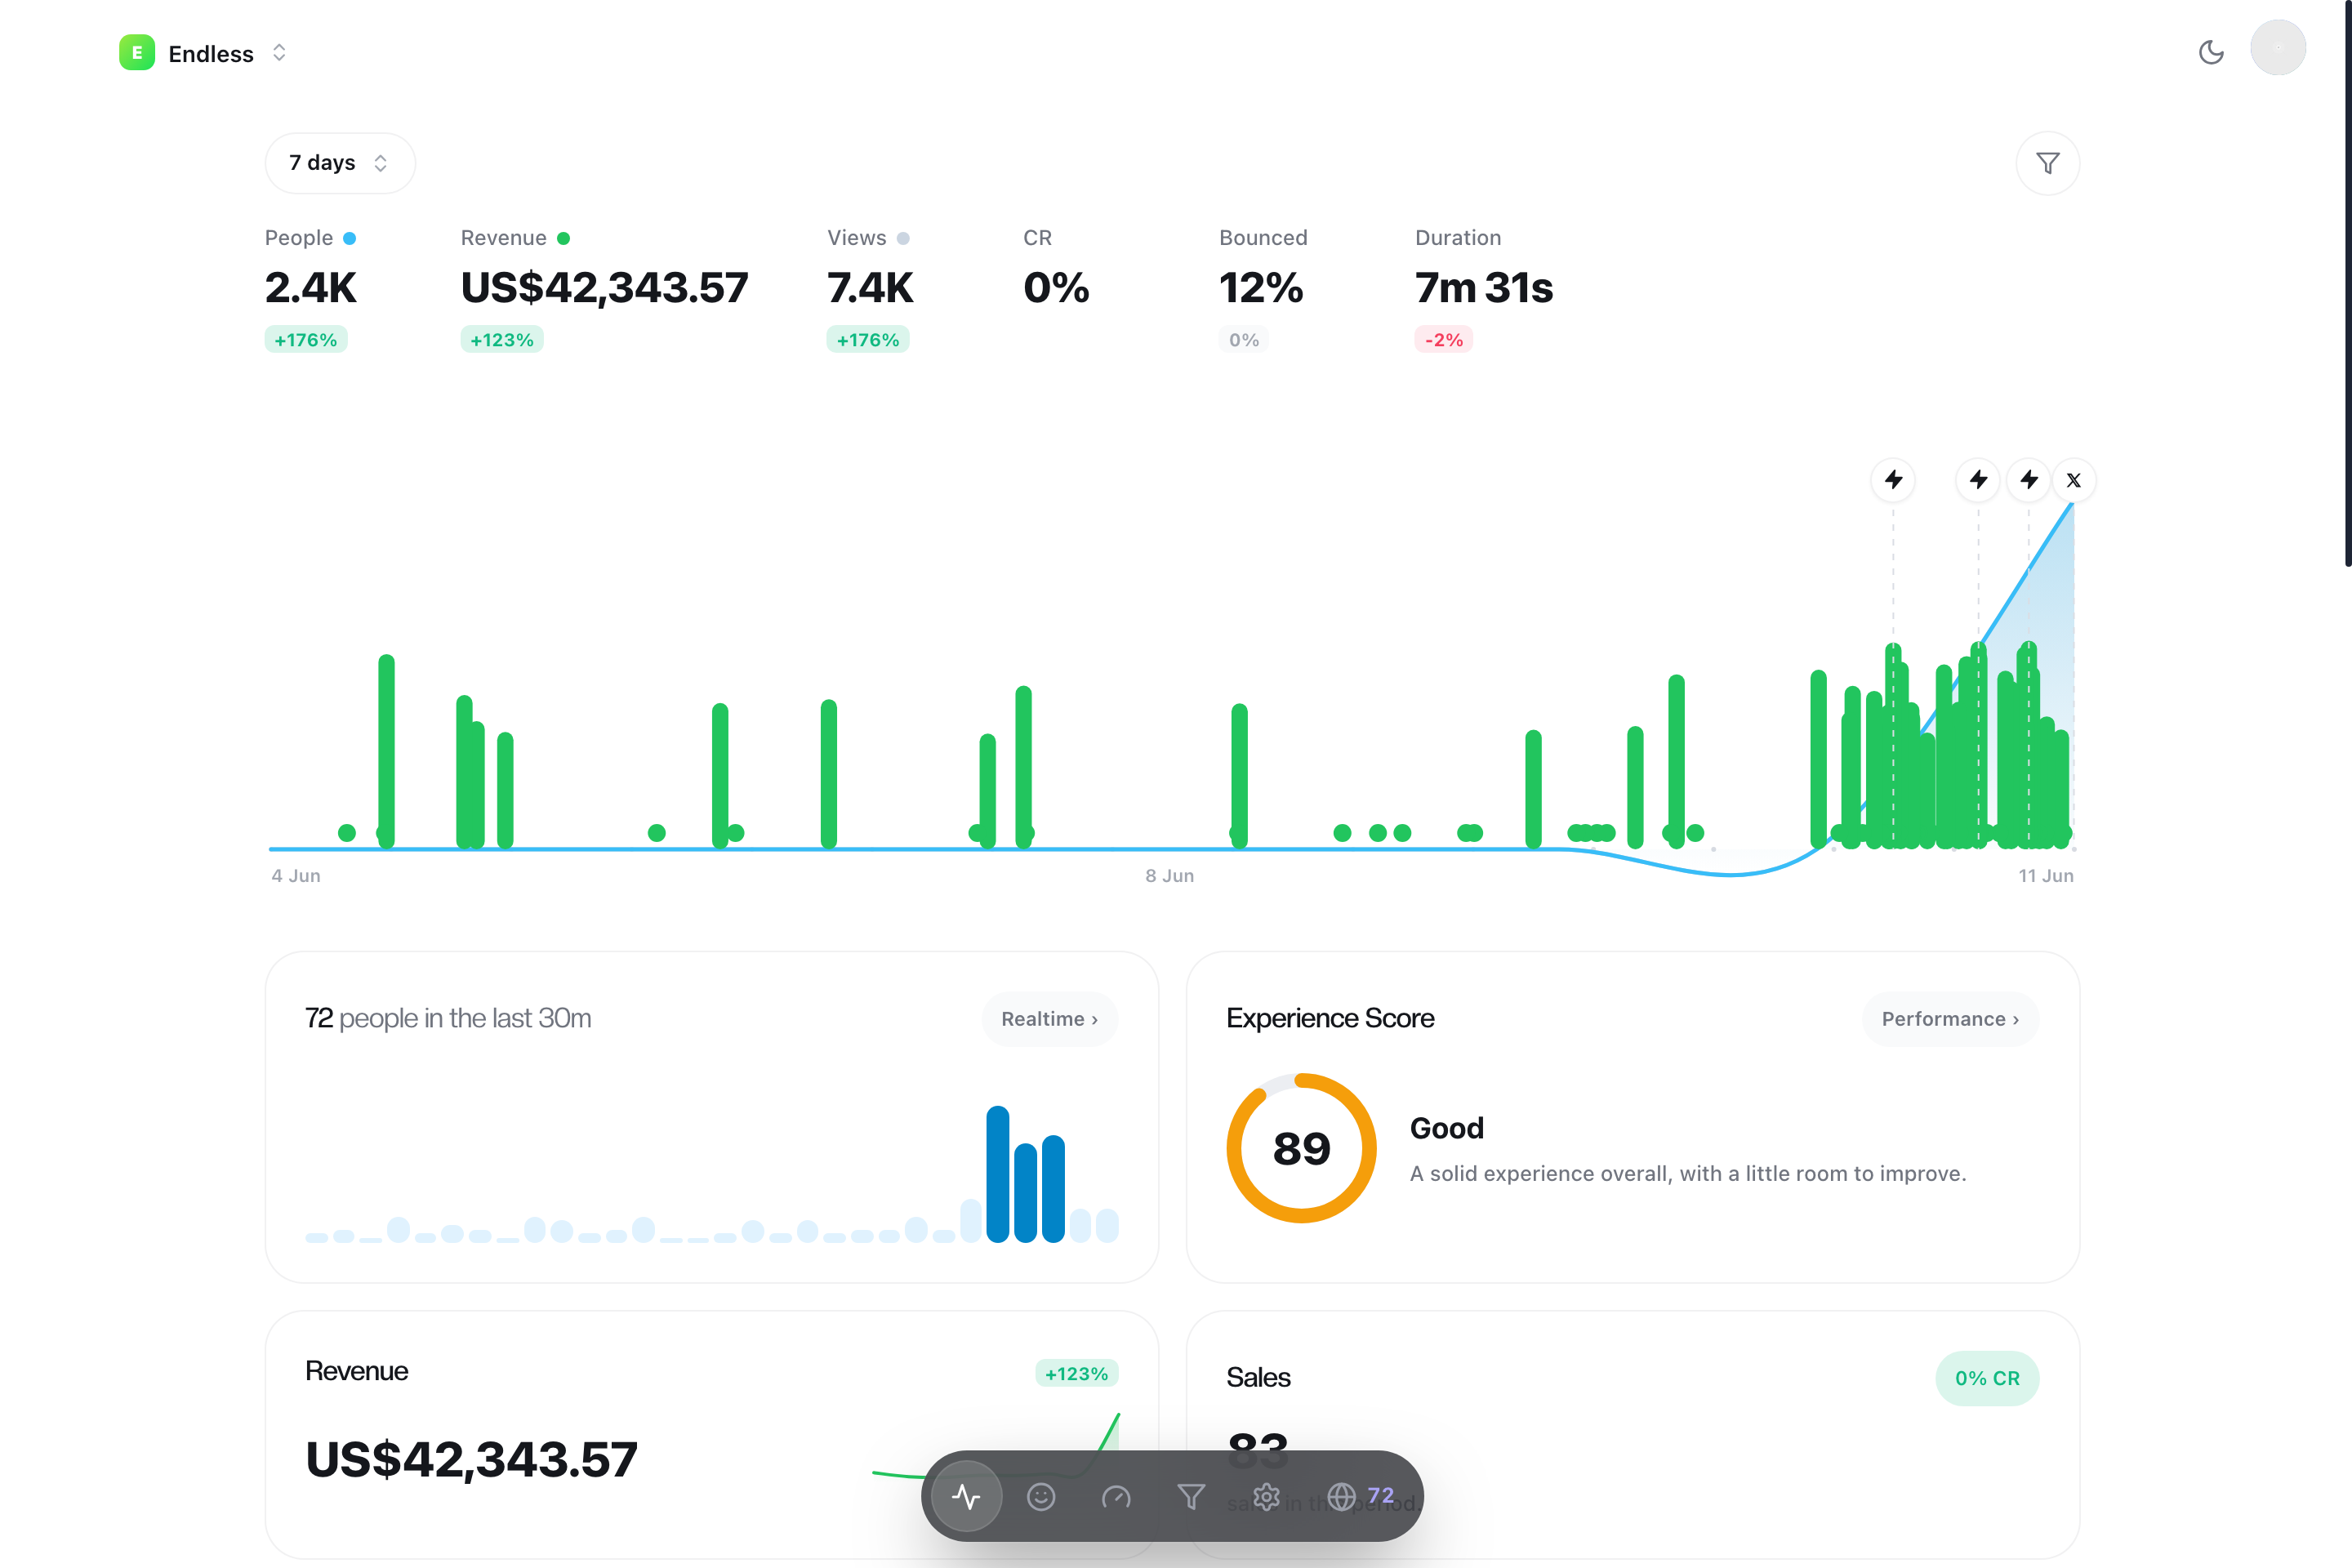The height and width of the screenshot is (1568, 2352).
Task: Open the speed gauge performance section in dock
Action: tap(1116, 1496)
